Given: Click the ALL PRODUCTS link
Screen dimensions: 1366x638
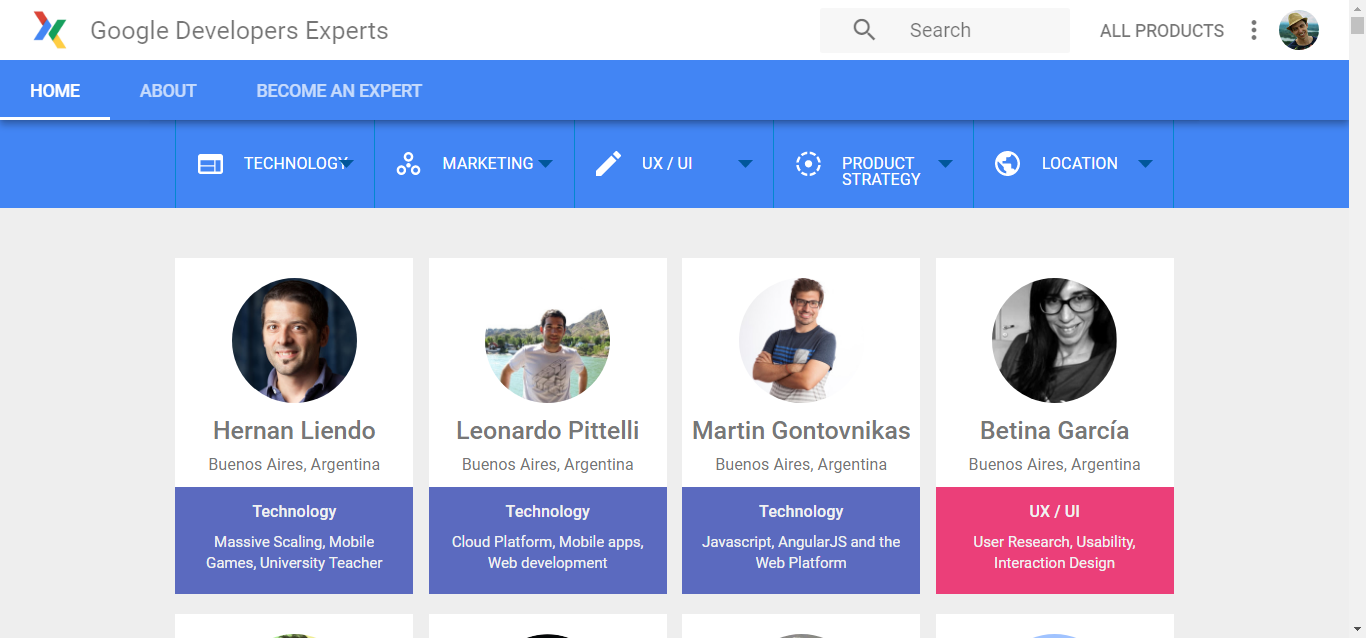Looking at the screenshot, I should tap(1162, 31).
